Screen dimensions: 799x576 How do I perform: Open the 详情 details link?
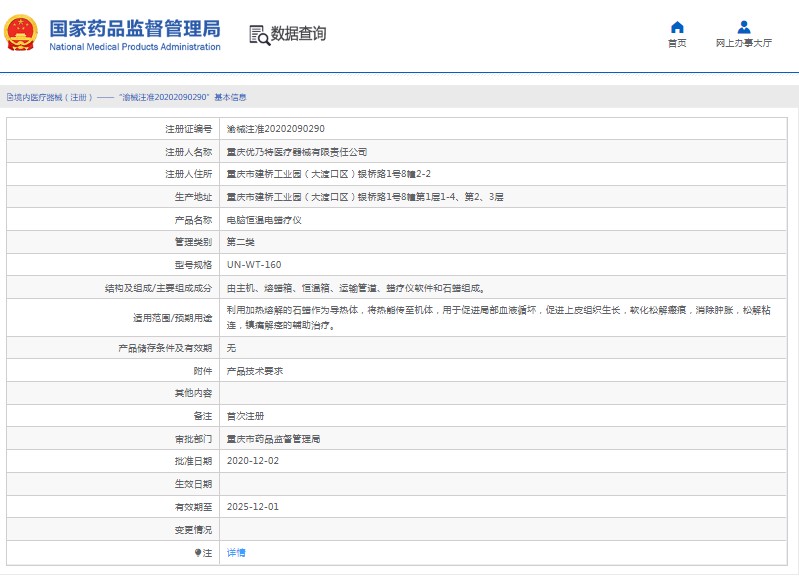(236, 553)
